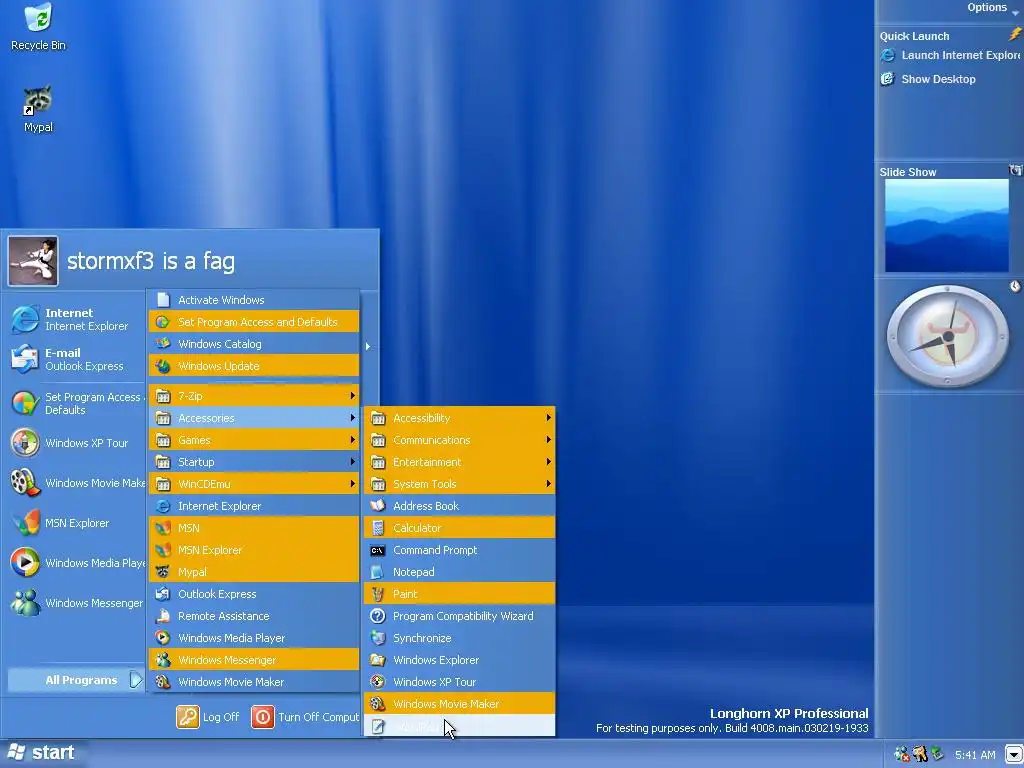Click Windows Movie Maker in recent programs

77,483
